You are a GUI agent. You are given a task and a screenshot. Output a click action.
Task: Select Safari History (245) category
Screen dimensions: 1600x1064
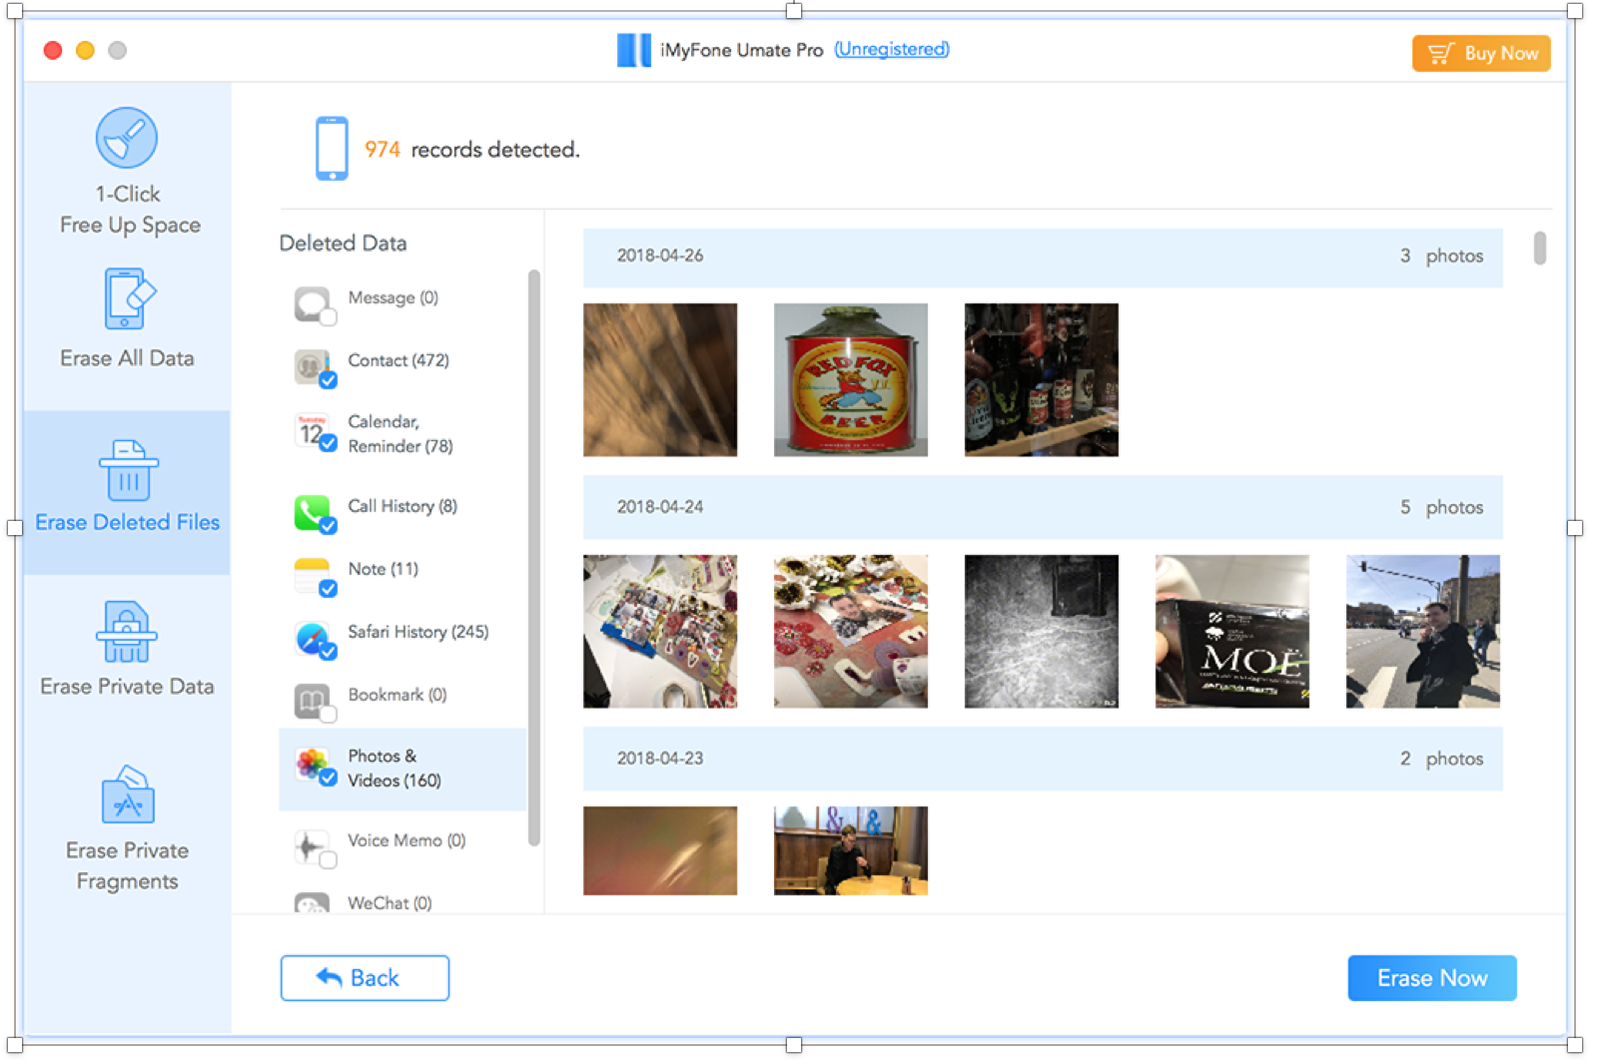click(x=402, y=637)
